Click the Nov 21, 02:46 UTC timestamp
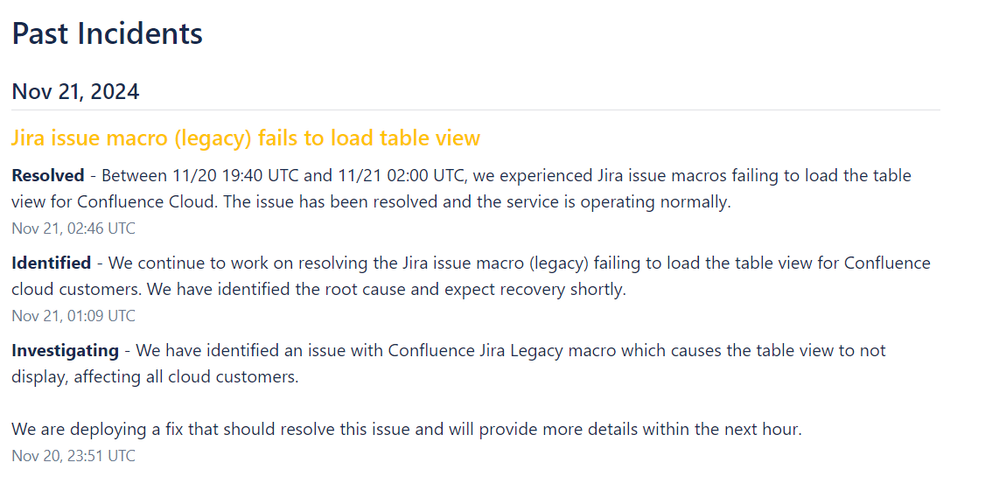The height and width of the screenshot is (485, 999). (73, 229)
